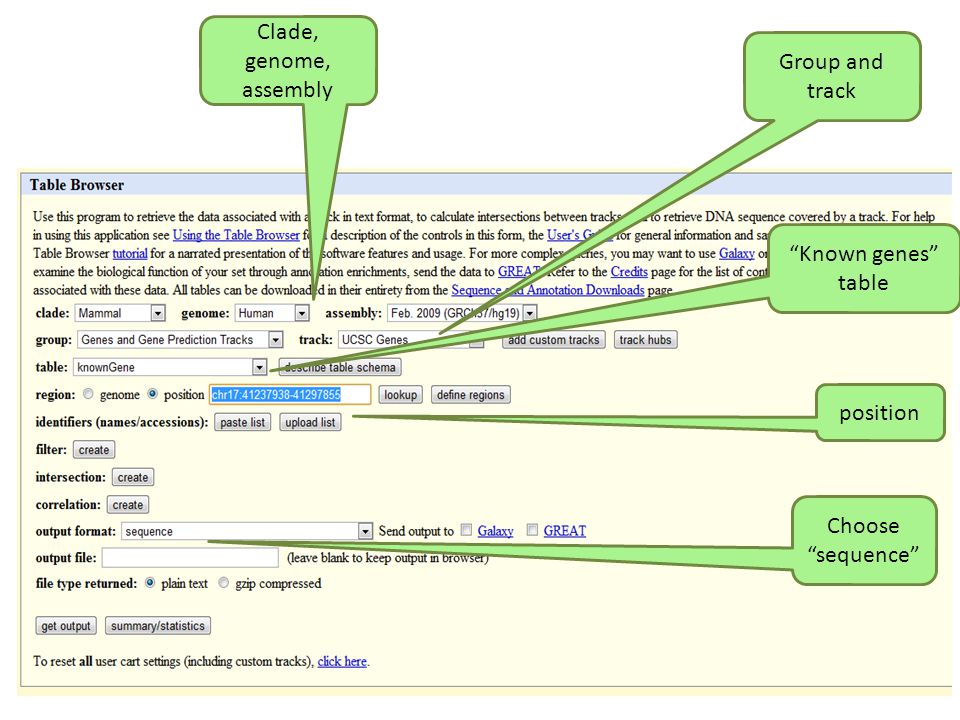Open the Credits page link
Screen dimensions: 960x720
629,272
